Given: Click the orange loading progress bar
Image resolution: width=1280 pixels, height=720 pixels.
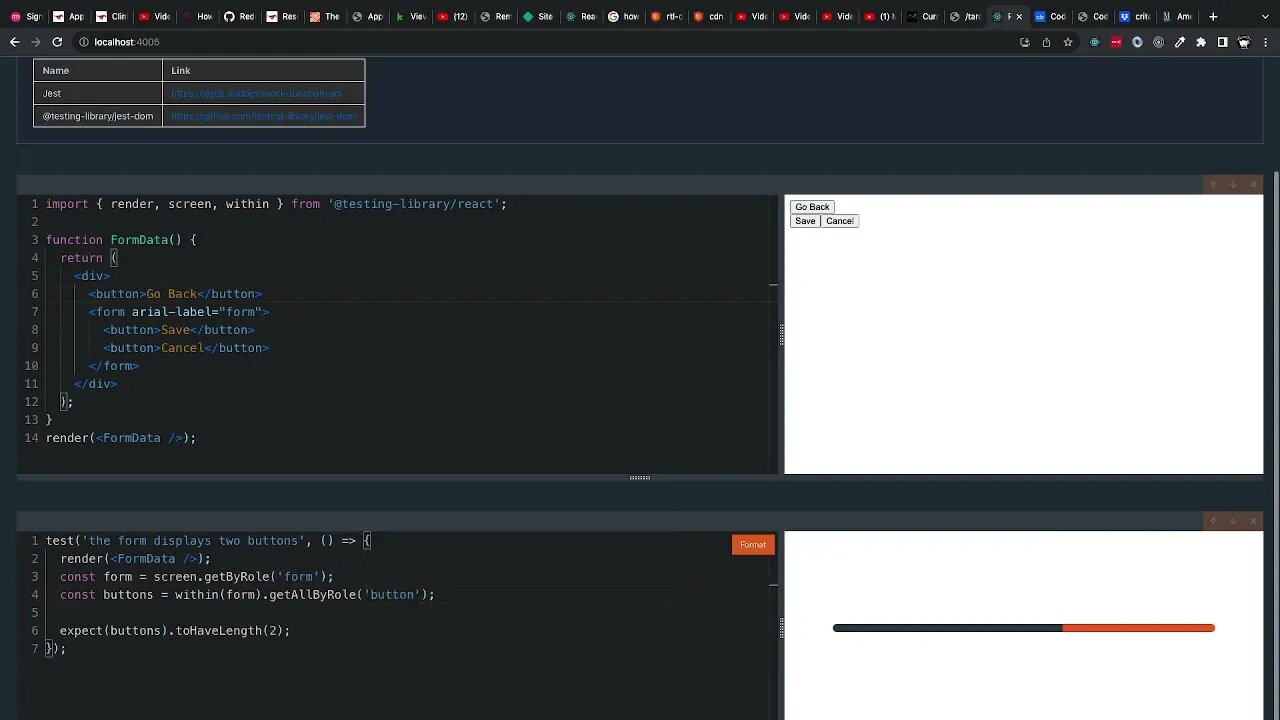Looking at the screenshot, I should 1138,628.
